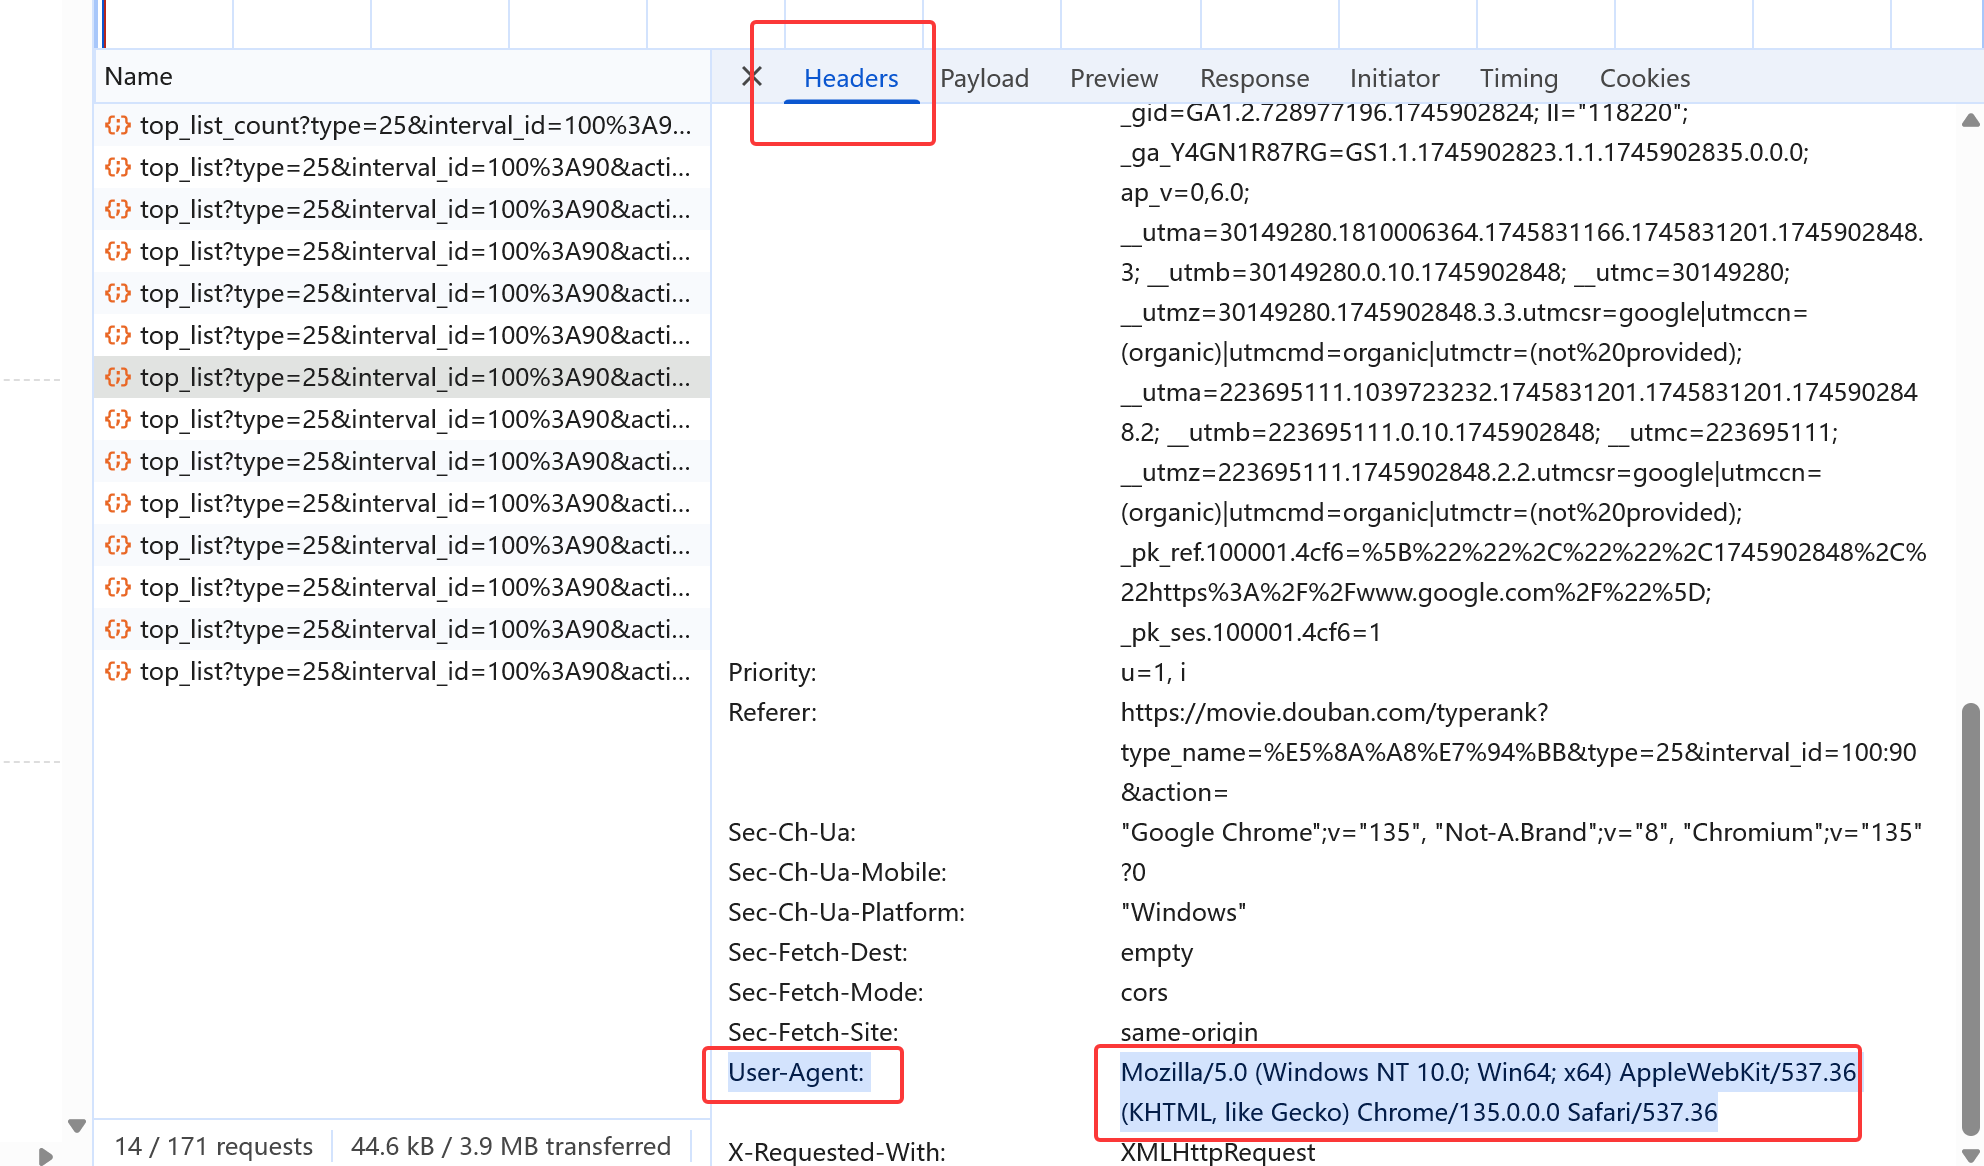The image size is (1984, 1166).
Task: Close the request details panel with X
Action: pyautogui.click(x=752, y=77)
